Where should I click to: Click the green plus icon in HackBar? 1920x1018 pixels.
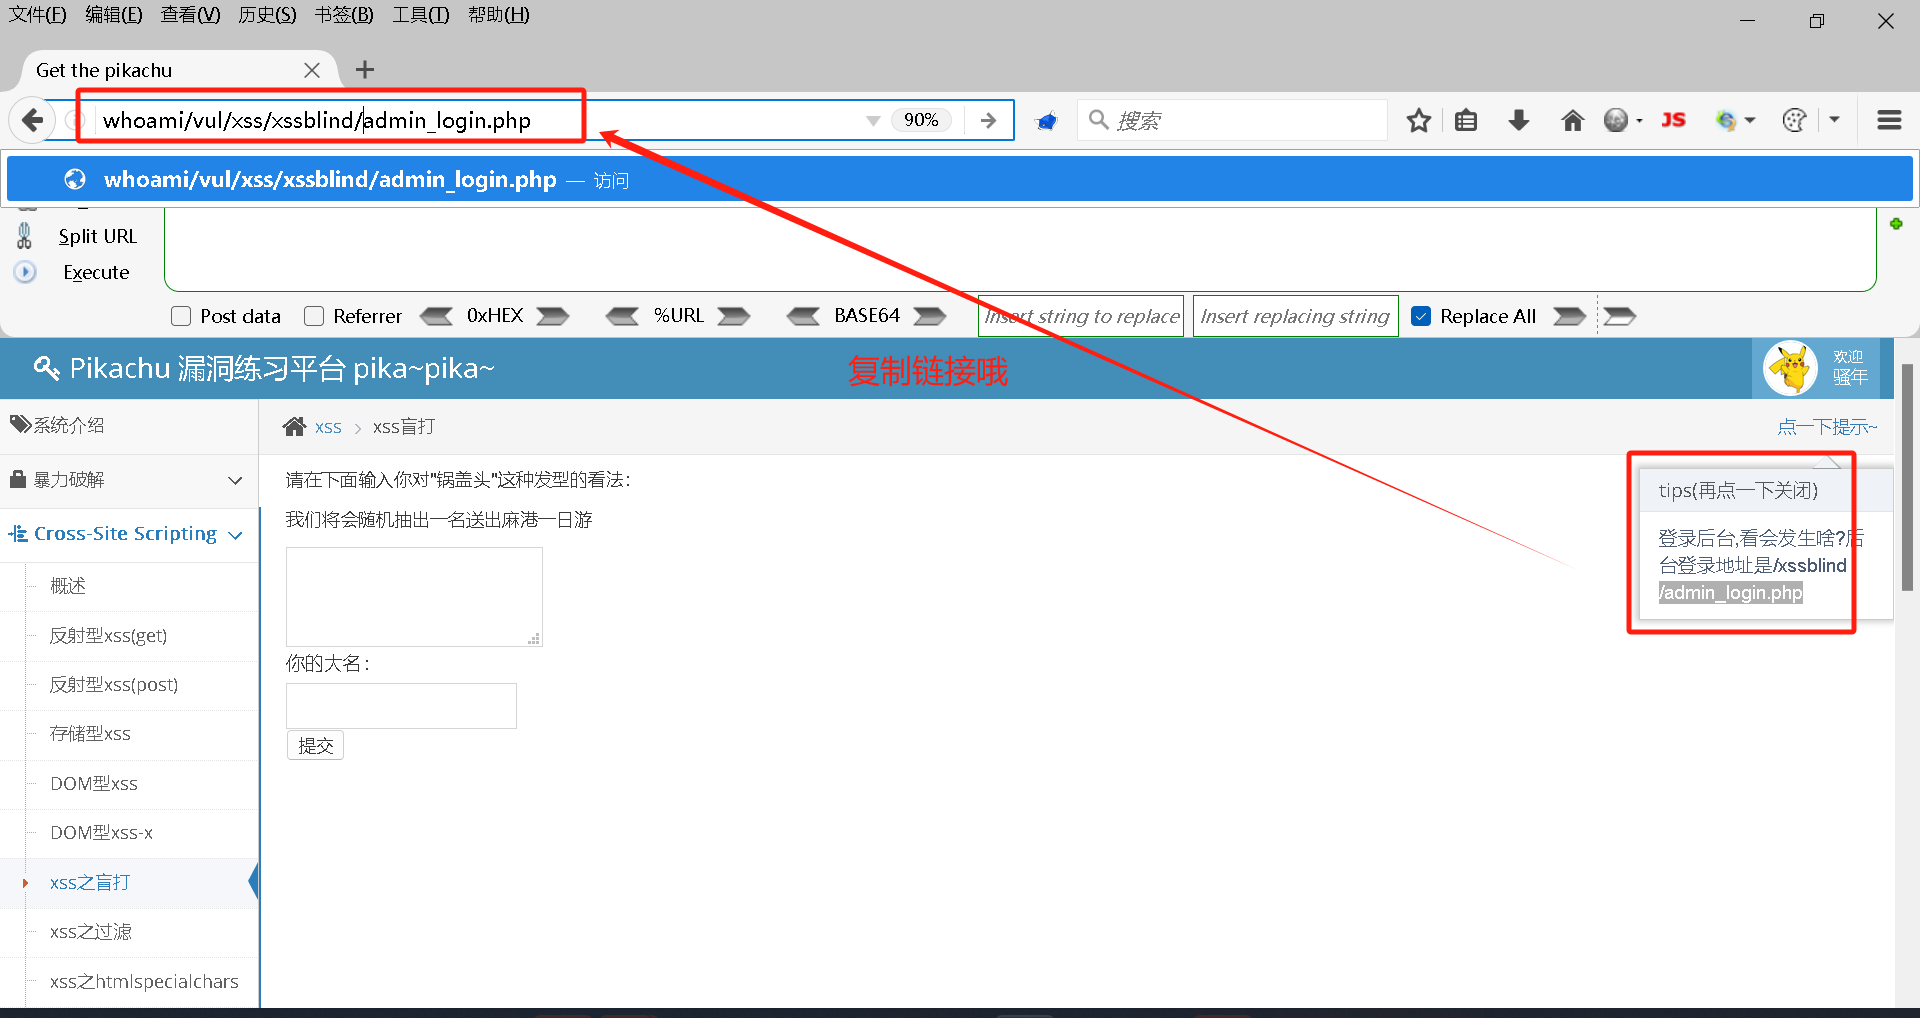pos(1896,224)
